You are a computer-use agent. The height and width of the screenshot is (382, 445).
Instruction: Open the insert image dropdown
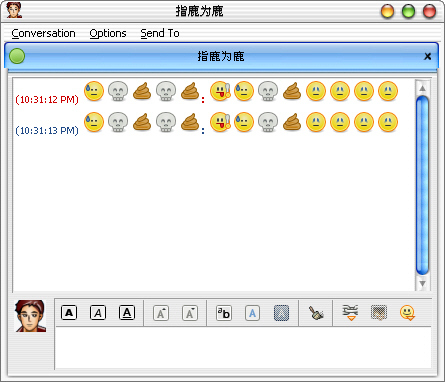point(379,313)
